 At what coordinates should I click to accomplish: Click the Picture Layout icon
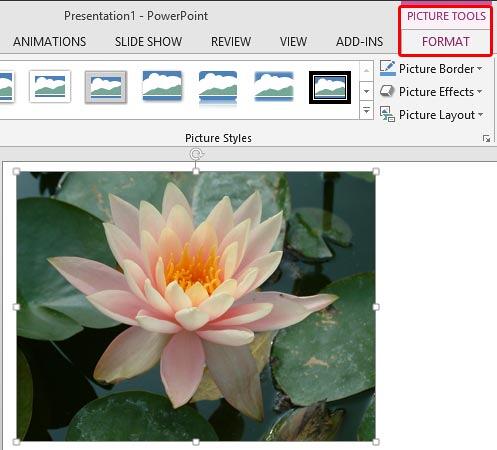click(387, 114)
